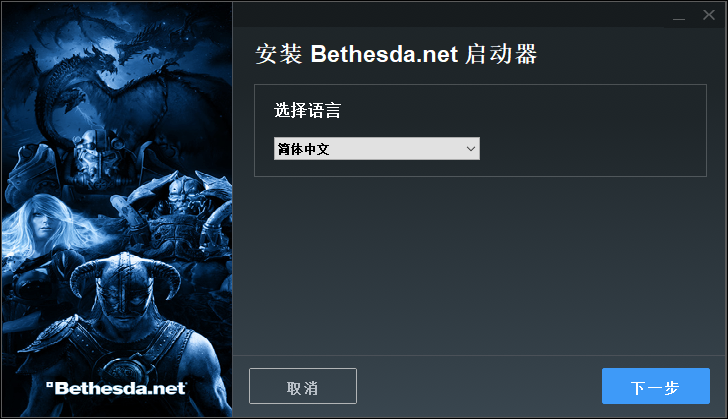Minimize the installer window
The image size is (728, 419).
(x=679, y=16)
